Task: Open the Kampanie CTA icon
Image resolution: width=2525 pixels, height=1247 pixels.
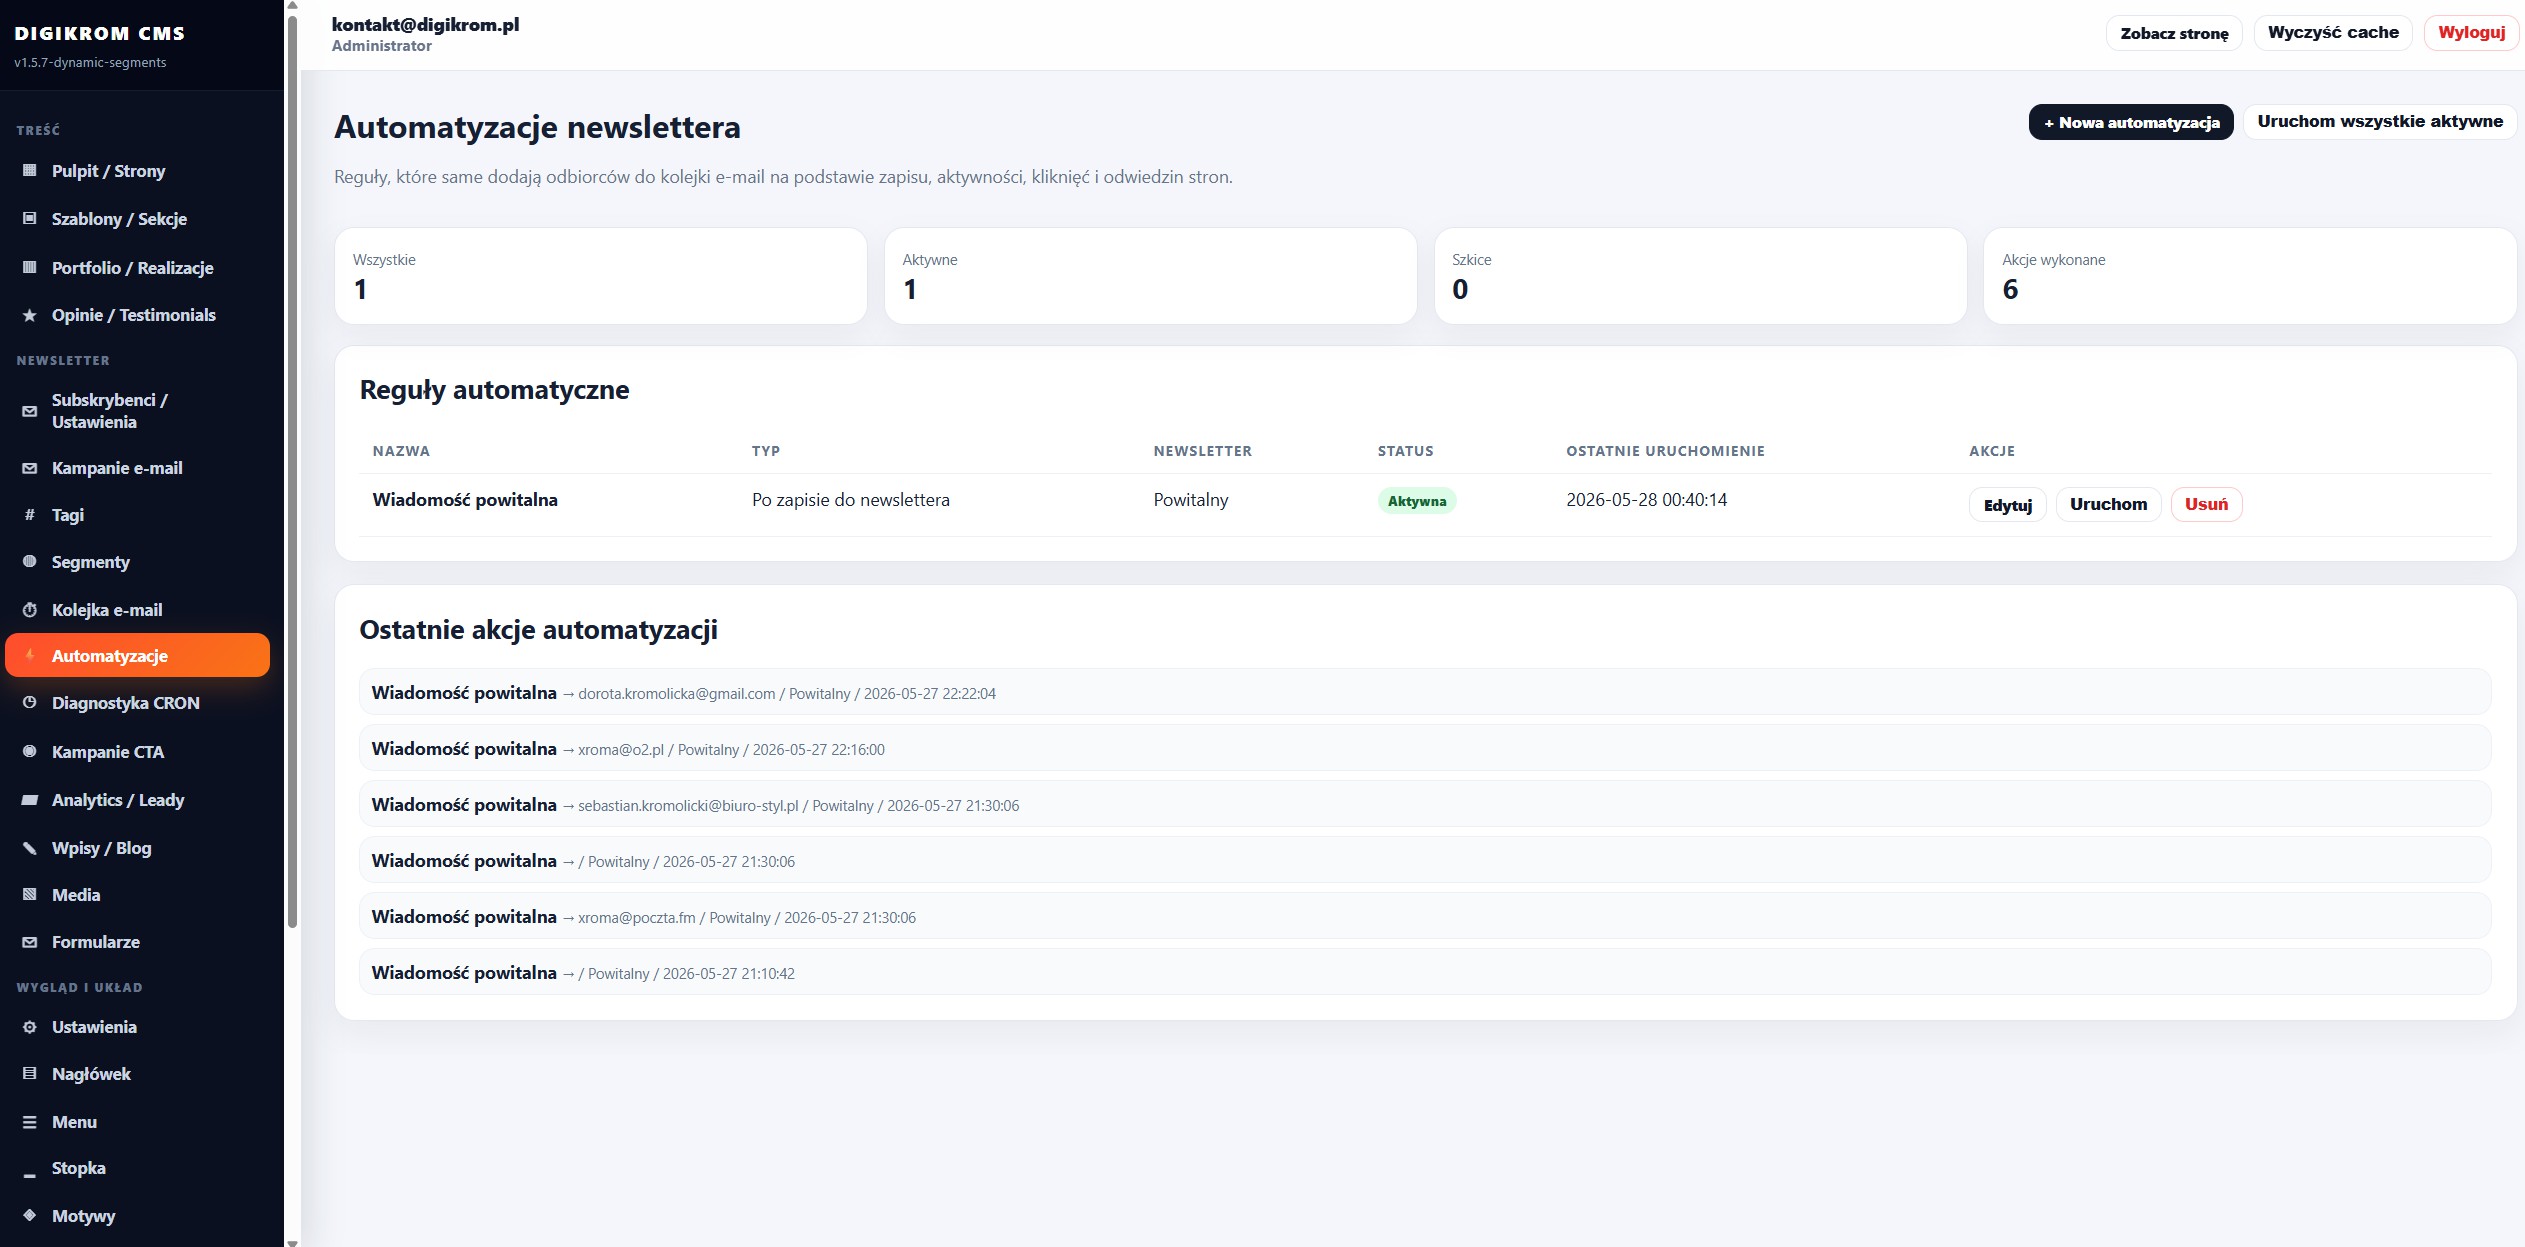Action: (30, 752)
